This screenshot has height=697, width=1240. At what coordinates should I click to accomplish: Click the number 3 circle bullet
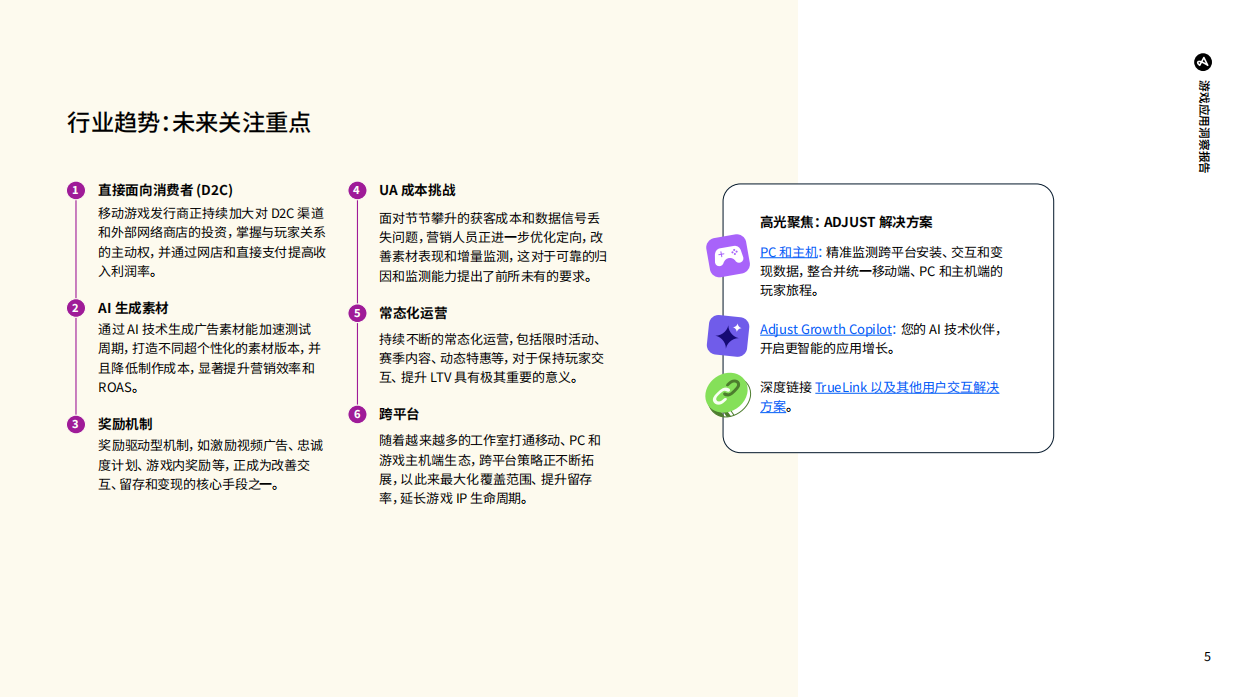click(75, 424)
